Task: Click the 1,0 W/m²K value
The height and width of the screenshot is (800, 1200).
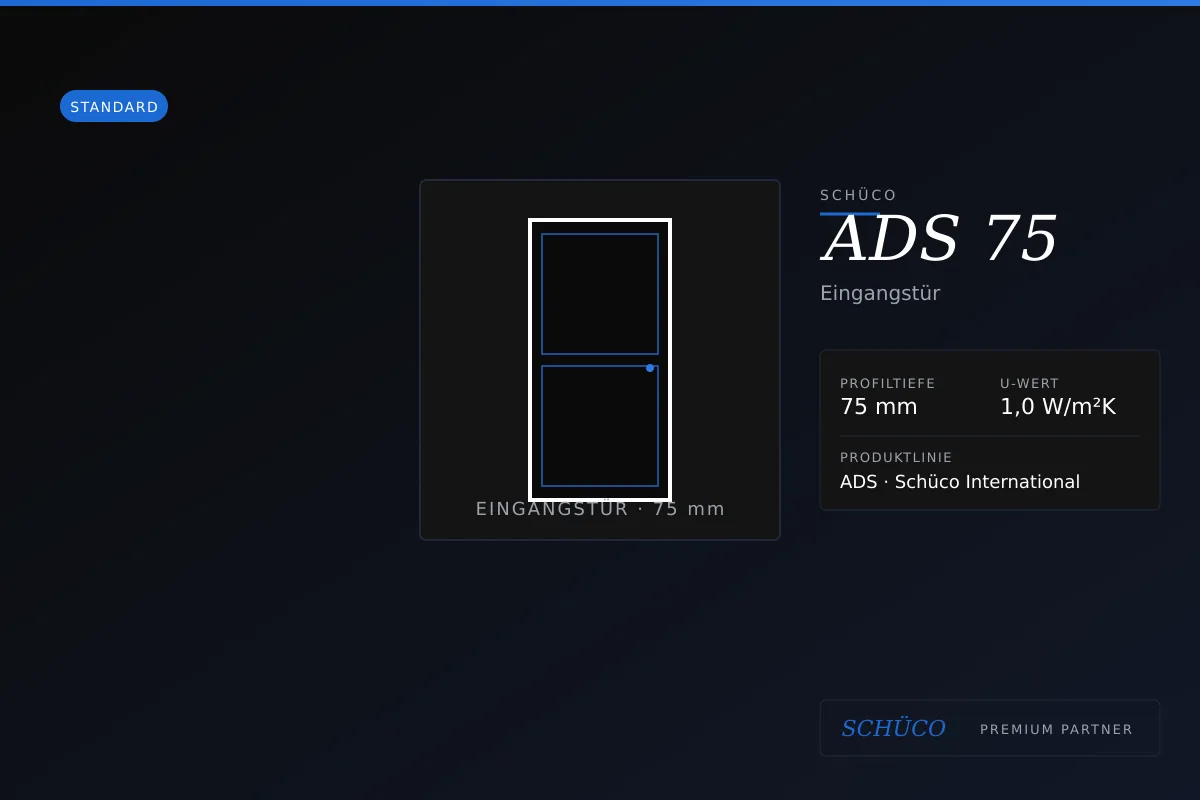Action: (x=1058, y=407)
